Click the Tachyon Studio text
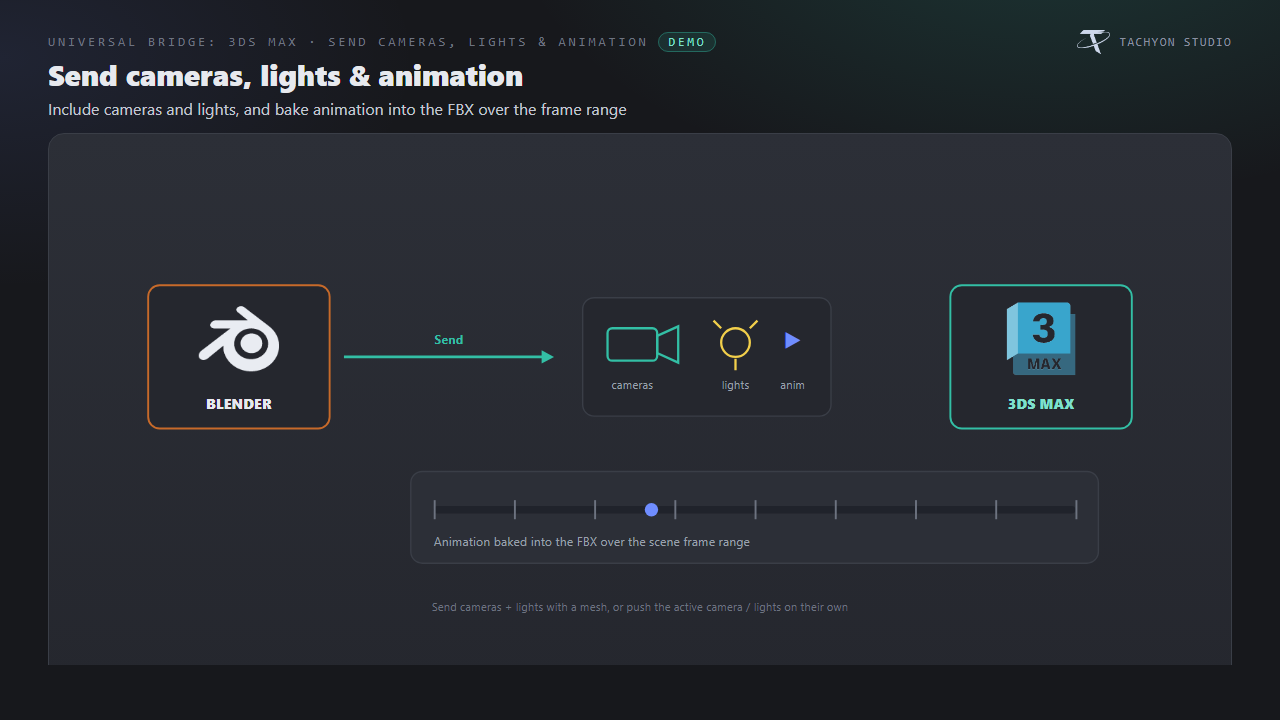Image resolution: width=1280 pixels, height=720 pixels. pyautogui.click(x=1175, y=42)
